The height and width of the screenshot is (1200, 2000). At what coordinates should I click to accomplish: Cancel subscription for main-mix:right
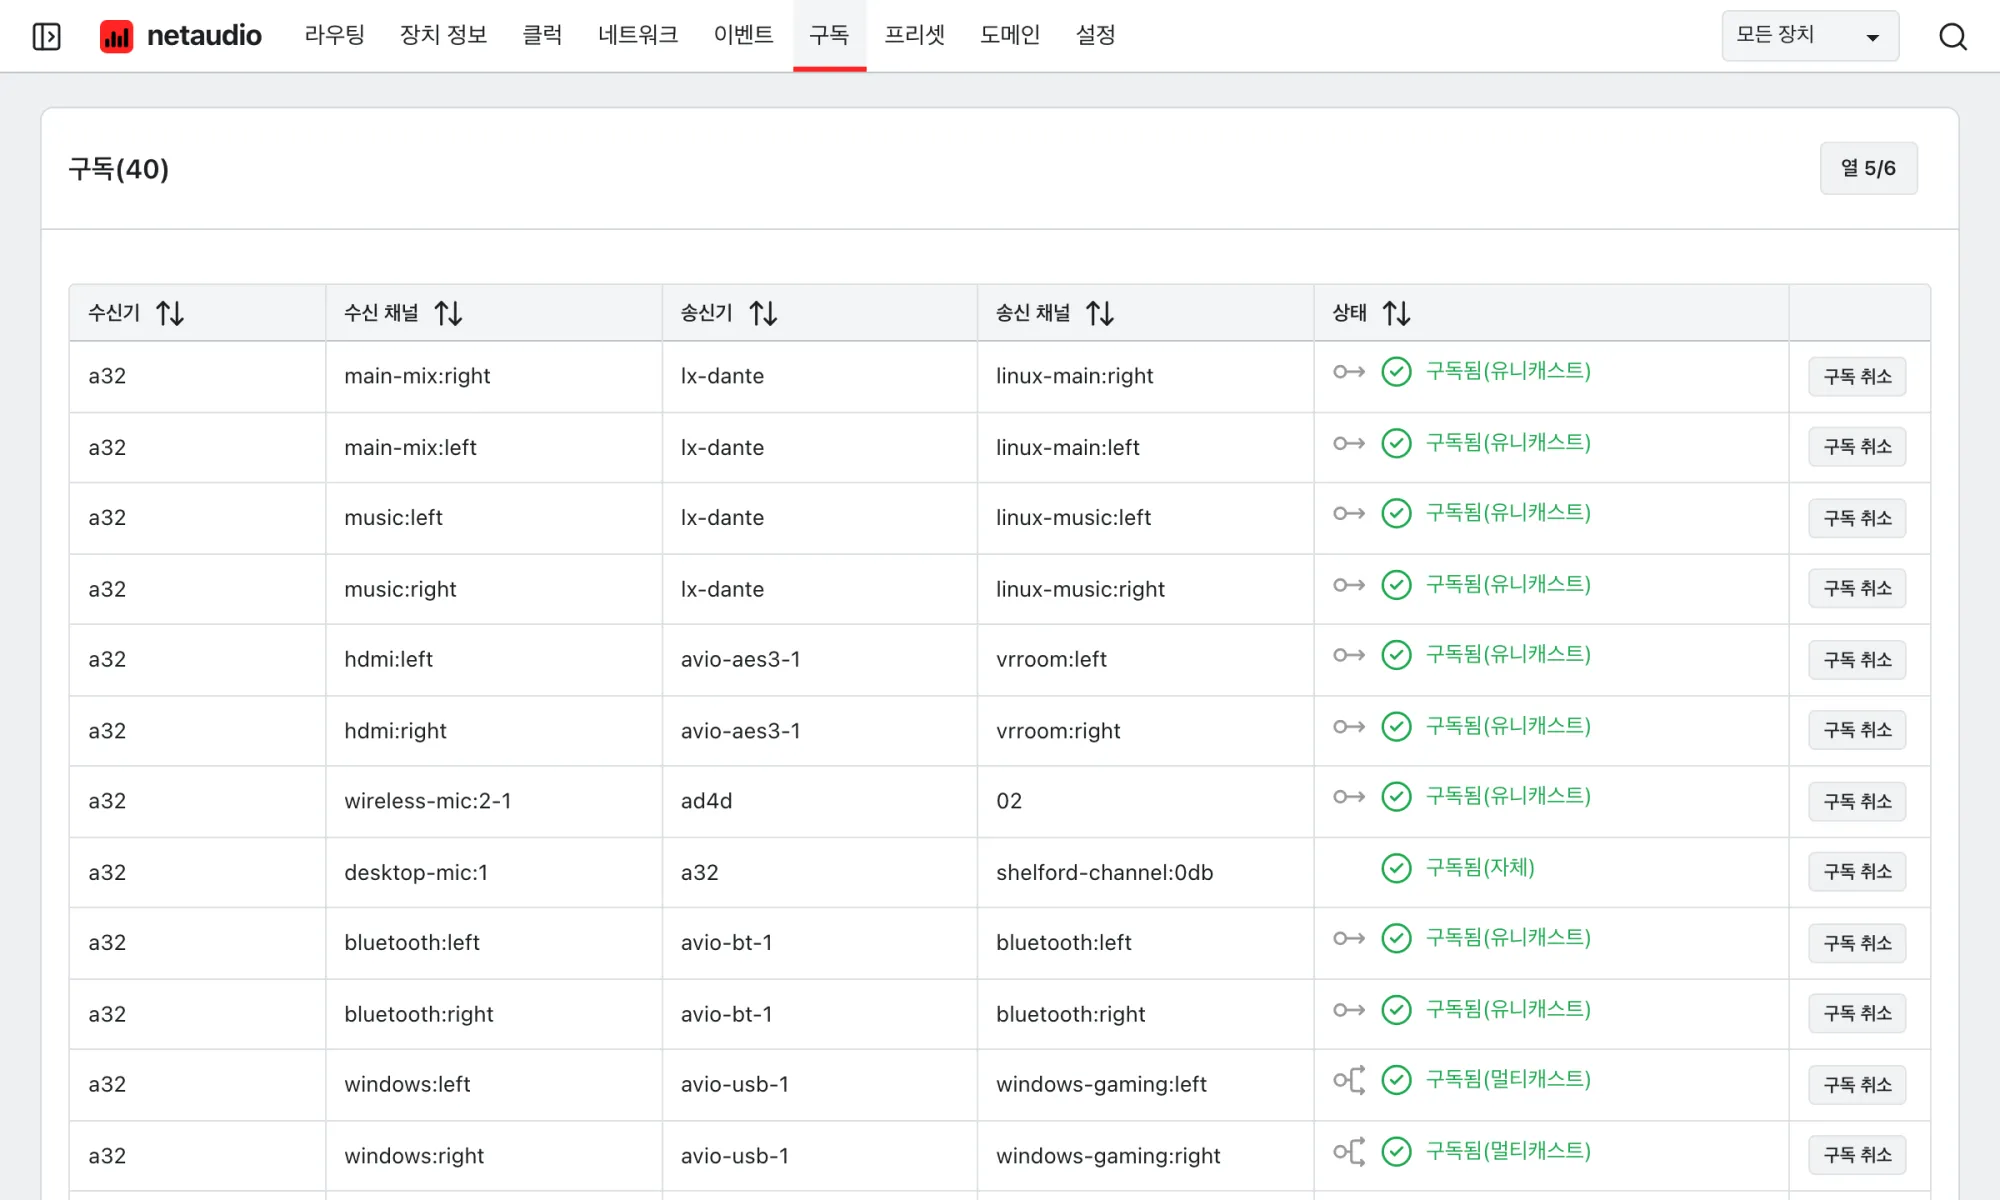pyautogui.click(x=1857, y=377)
